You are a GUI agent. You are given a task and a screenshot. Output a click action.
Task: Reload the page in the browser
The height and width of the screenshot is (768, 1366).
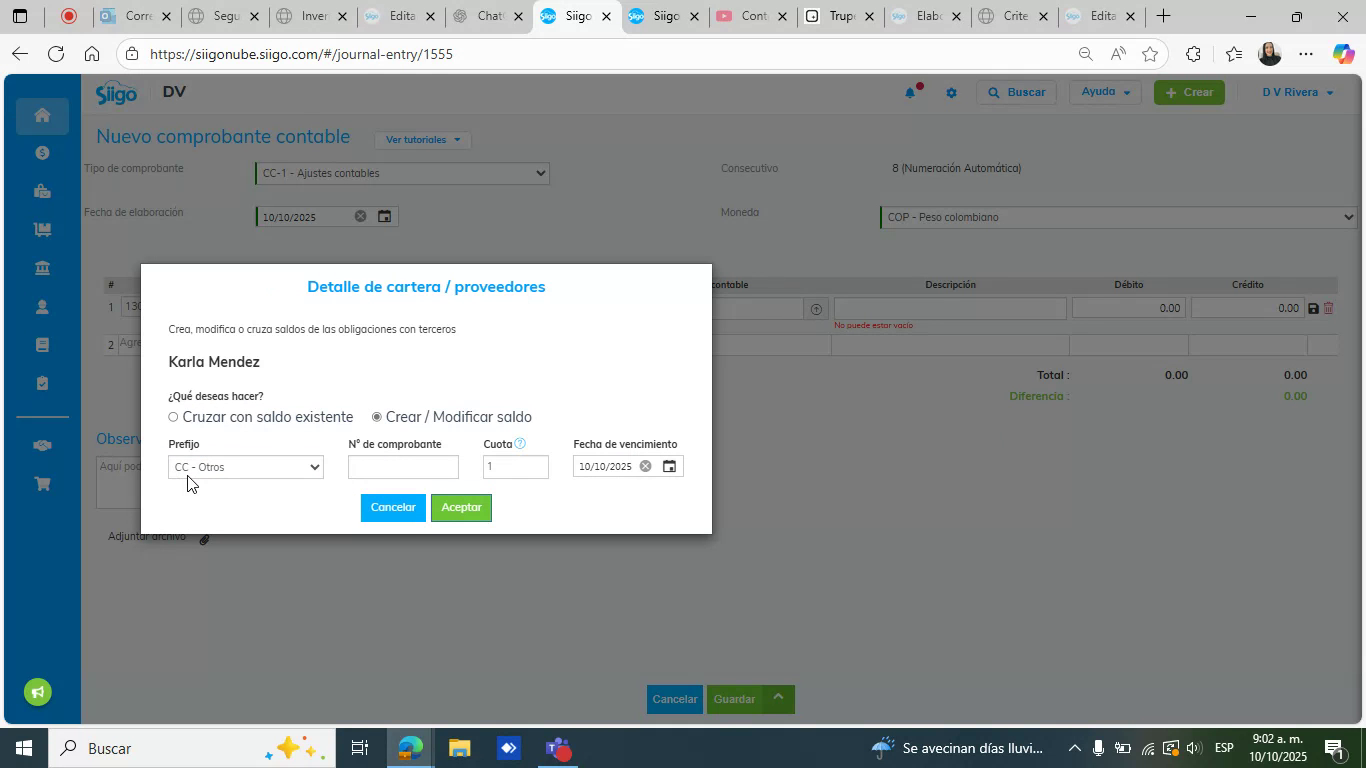pyautogui.click(x=56, y=54)
